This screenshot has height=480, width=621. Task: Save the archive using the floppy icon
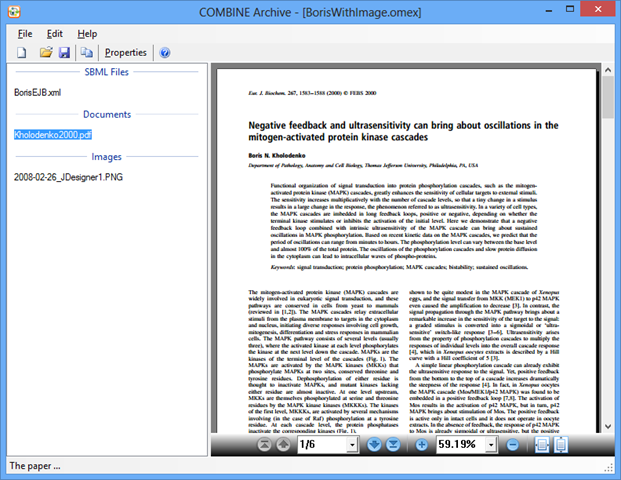coord(64,52)
